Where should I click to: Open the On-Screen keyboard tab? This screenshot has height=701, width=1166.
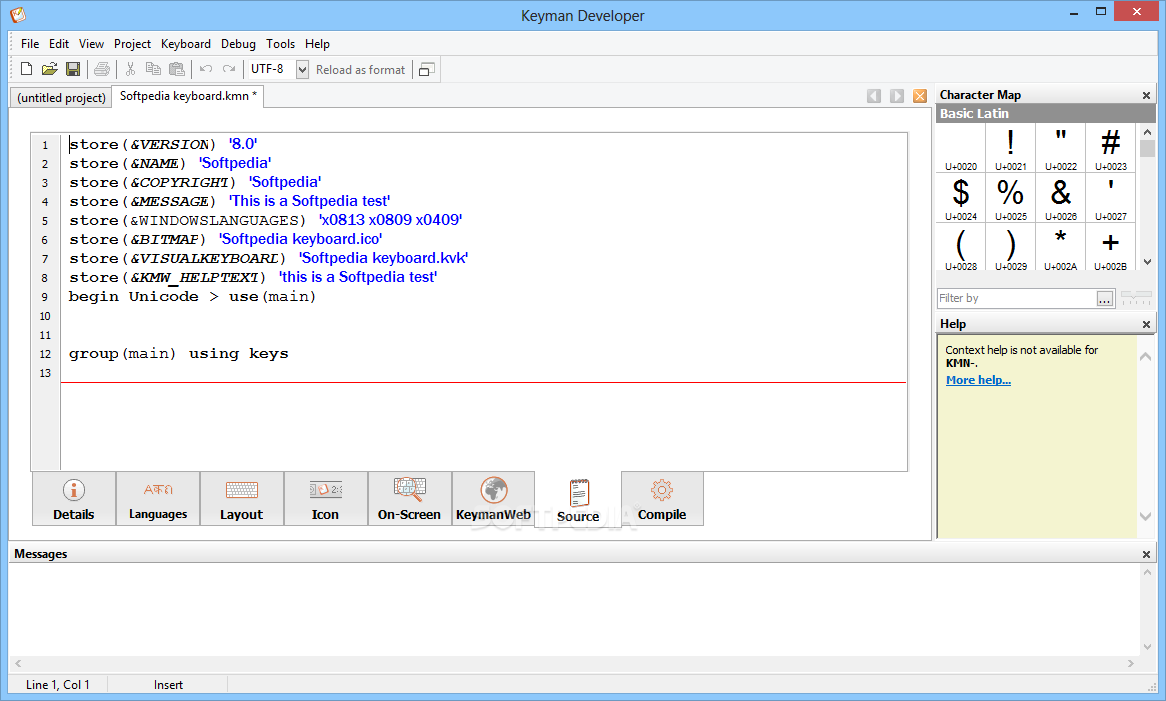(410, 499)
